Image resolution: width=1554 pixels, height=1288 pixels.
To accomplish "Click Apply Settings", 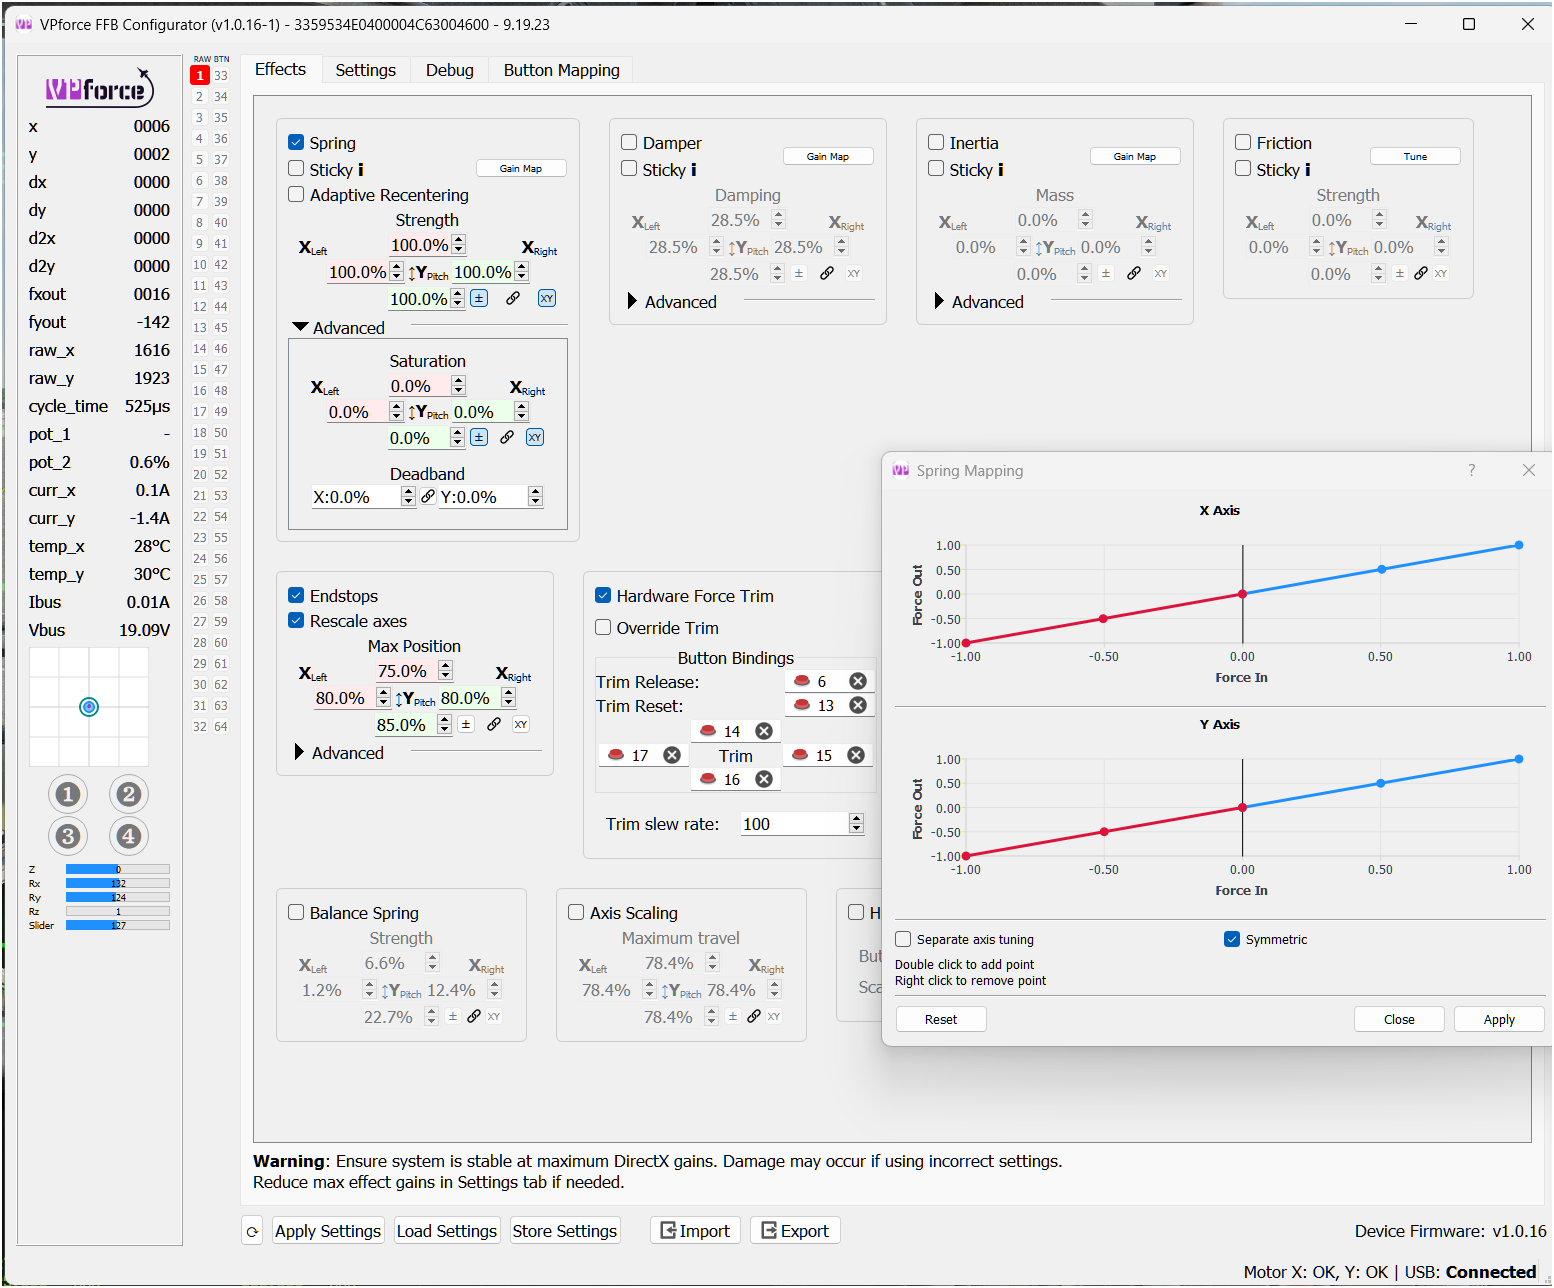I will [x=328, y=1231].
